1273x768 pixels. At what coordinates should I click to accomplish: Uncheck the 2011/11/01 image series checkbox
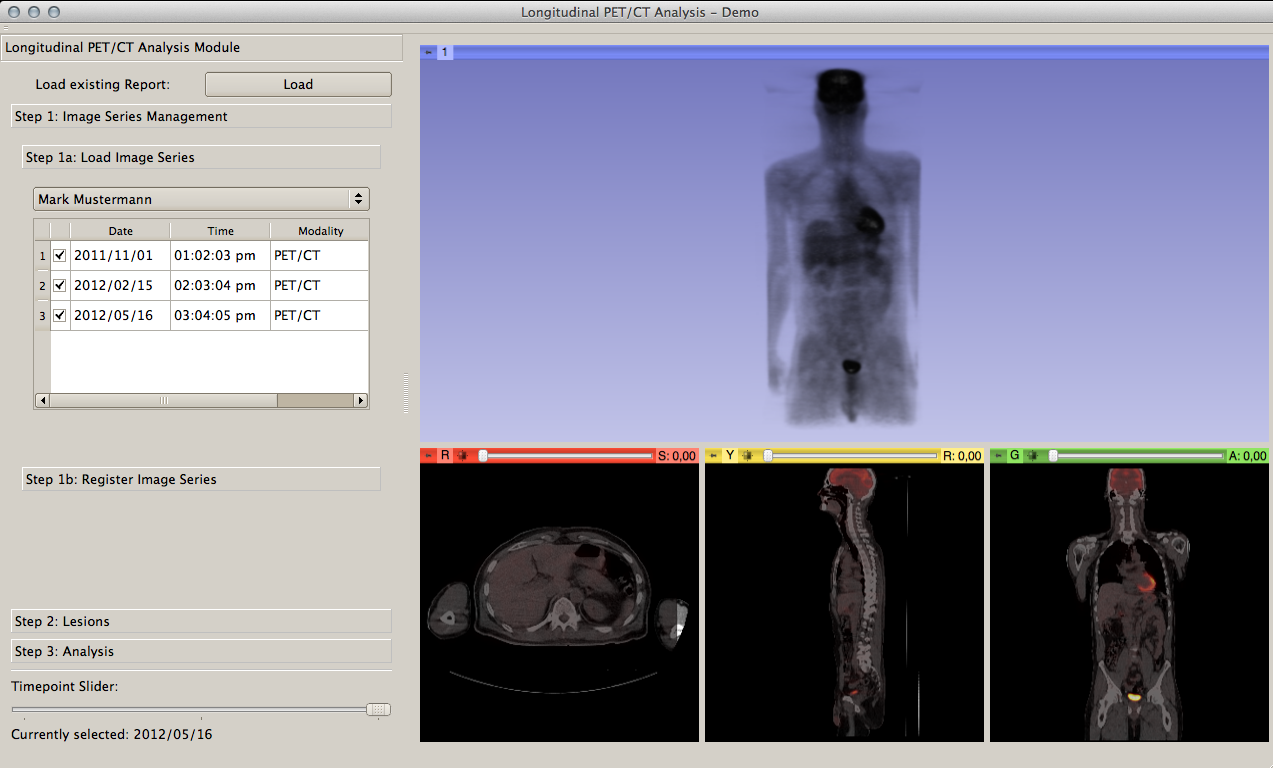(60, 256)
